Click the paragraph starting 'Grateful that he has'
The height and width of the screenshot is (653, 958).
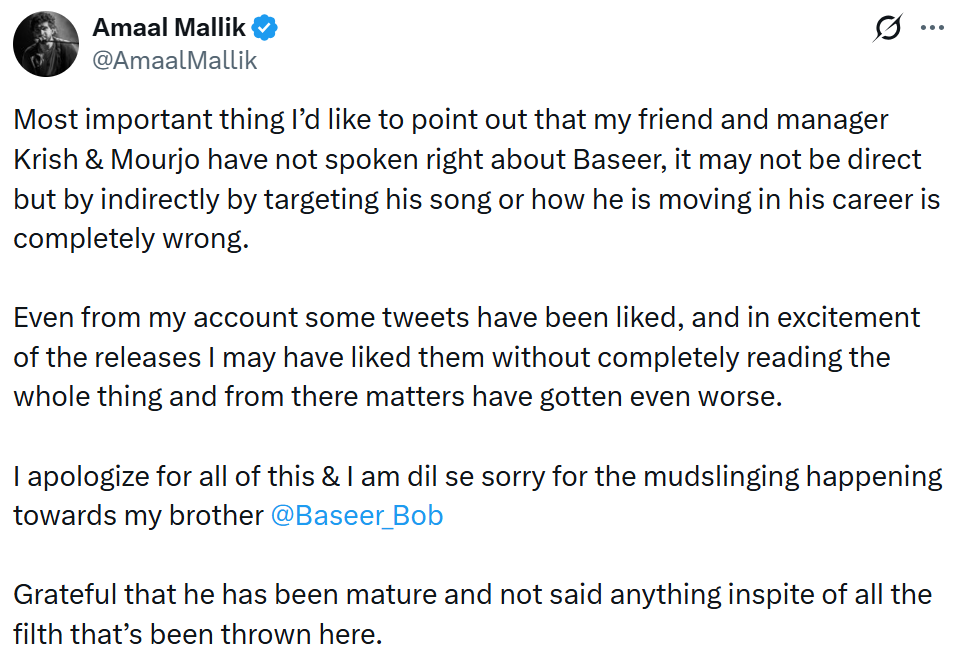[x=472, y=614]
